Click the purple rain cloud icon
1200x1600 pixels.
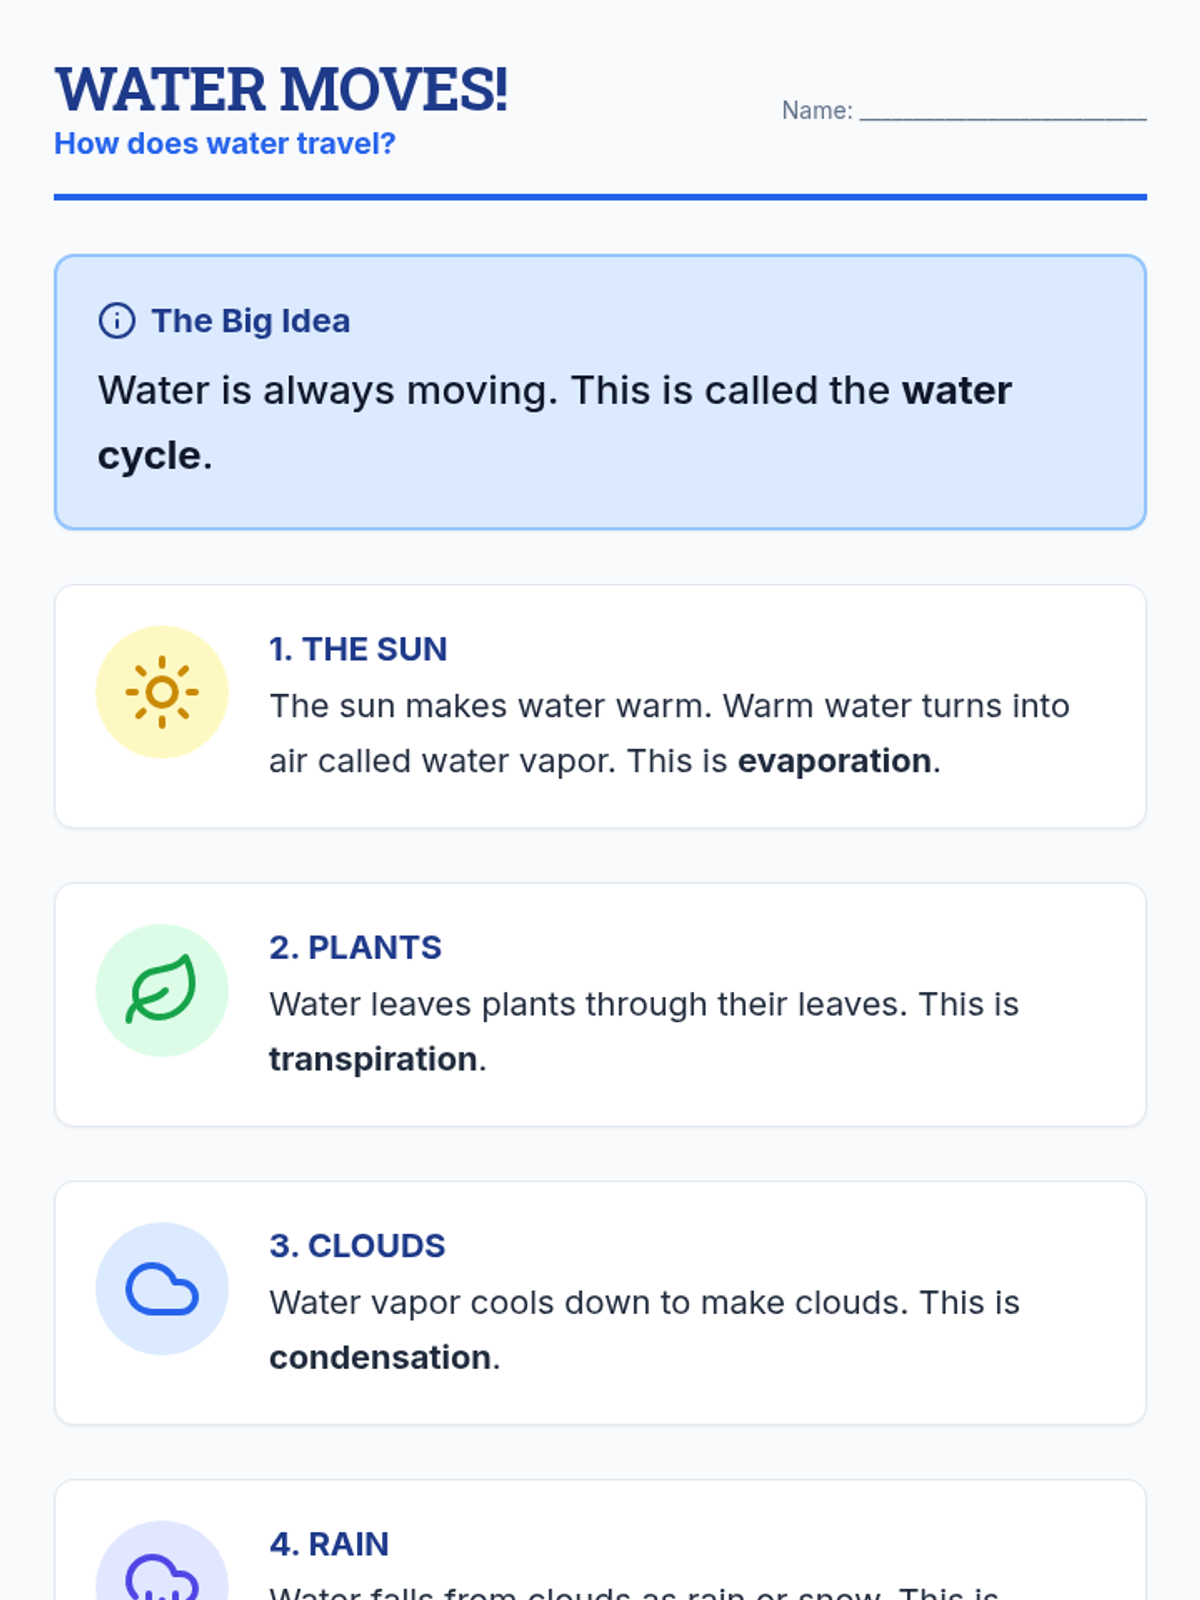point(162,1576)
